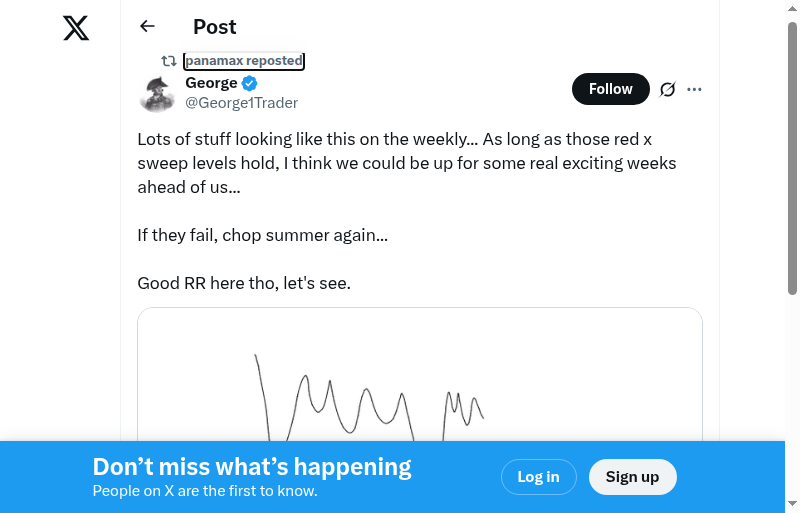Open the @George1Trader handle link
The width and height of the screenshot is (800, 513).
click(x=241, y=102)
